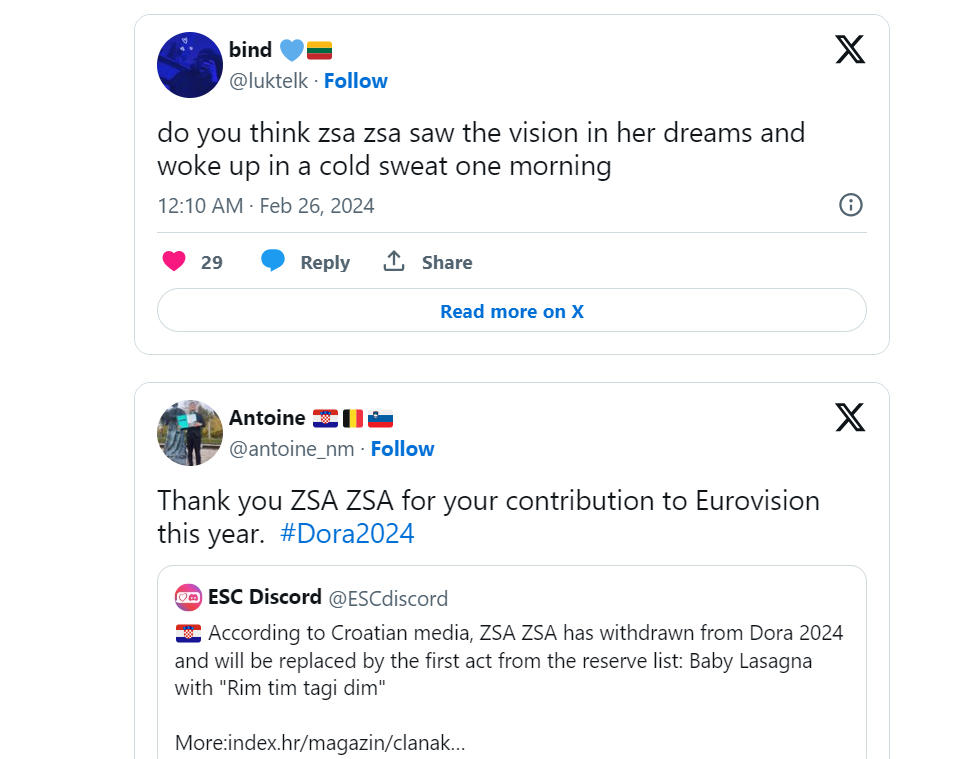958x759 pixels.
Task: Open the tweet info circle icon
Action: [850, 205]
